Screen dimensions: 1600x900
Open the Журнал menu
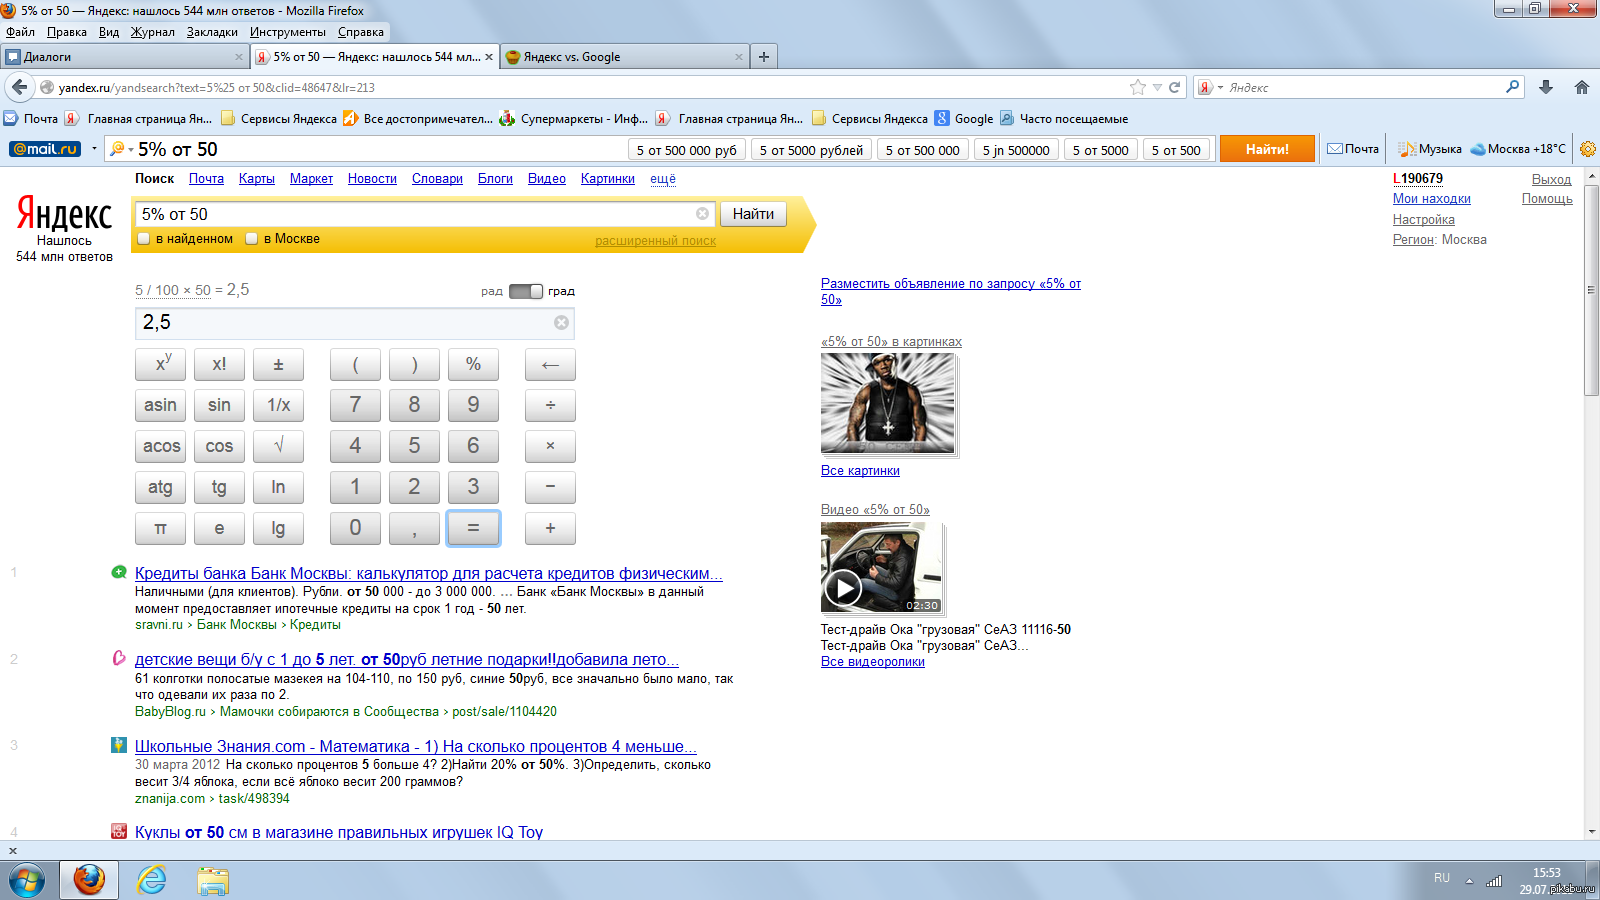(153, 32)
